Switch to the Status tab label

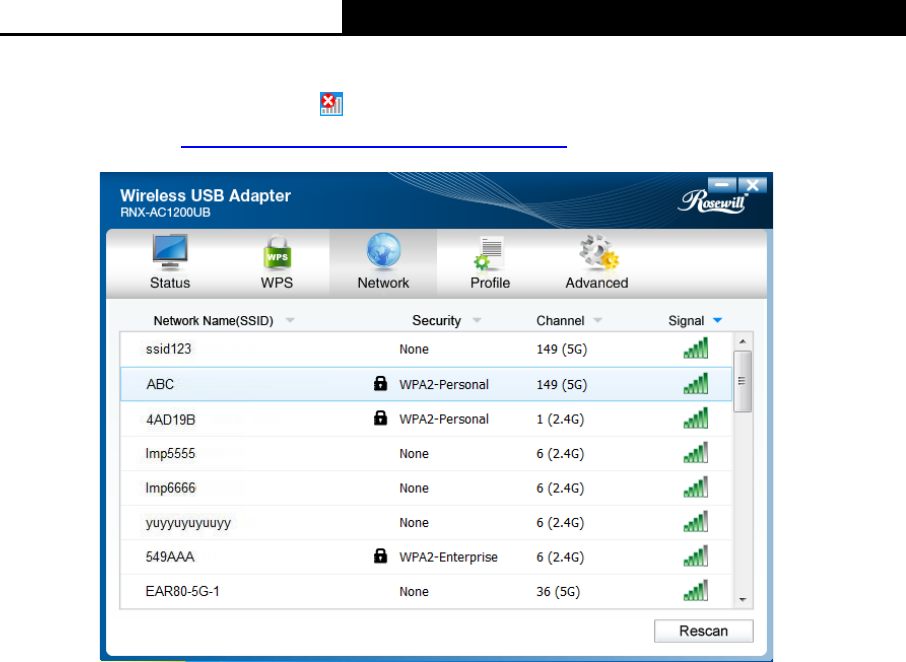pos(170,283)
